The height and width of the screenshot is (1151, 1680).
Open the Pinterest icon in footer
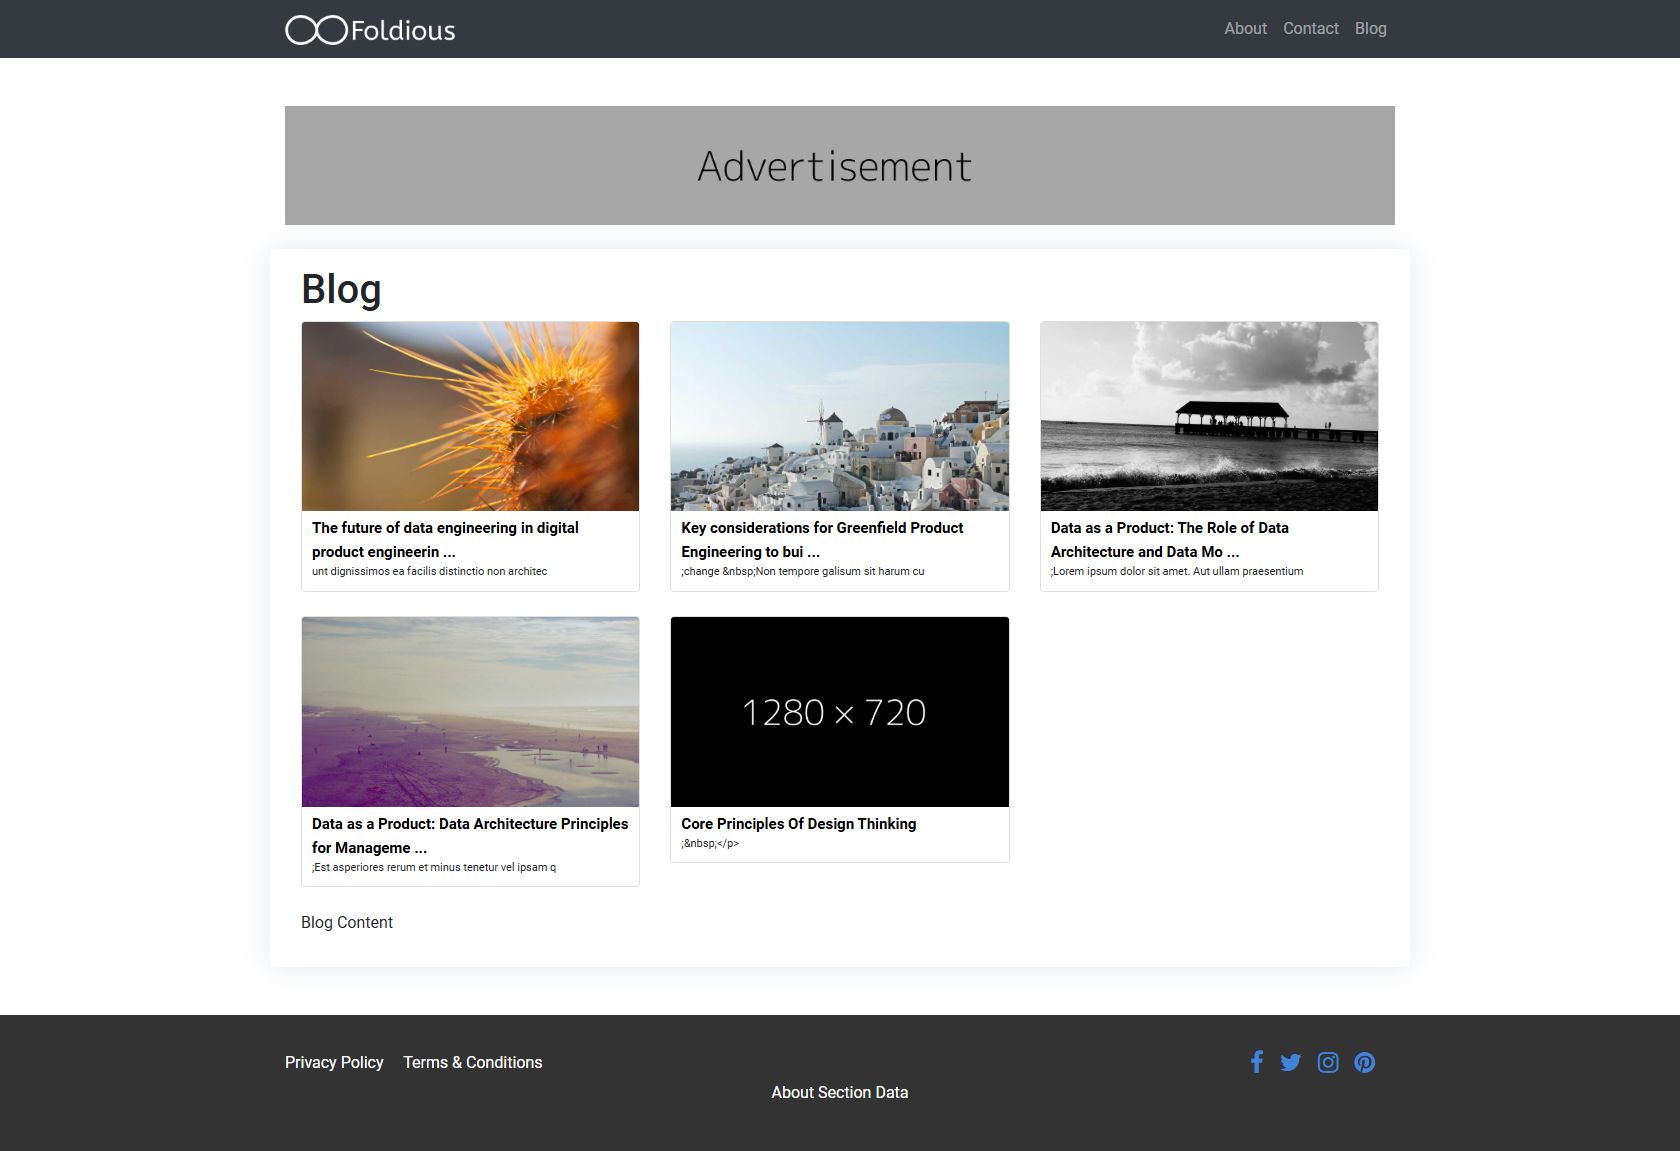point(1364,1062)
